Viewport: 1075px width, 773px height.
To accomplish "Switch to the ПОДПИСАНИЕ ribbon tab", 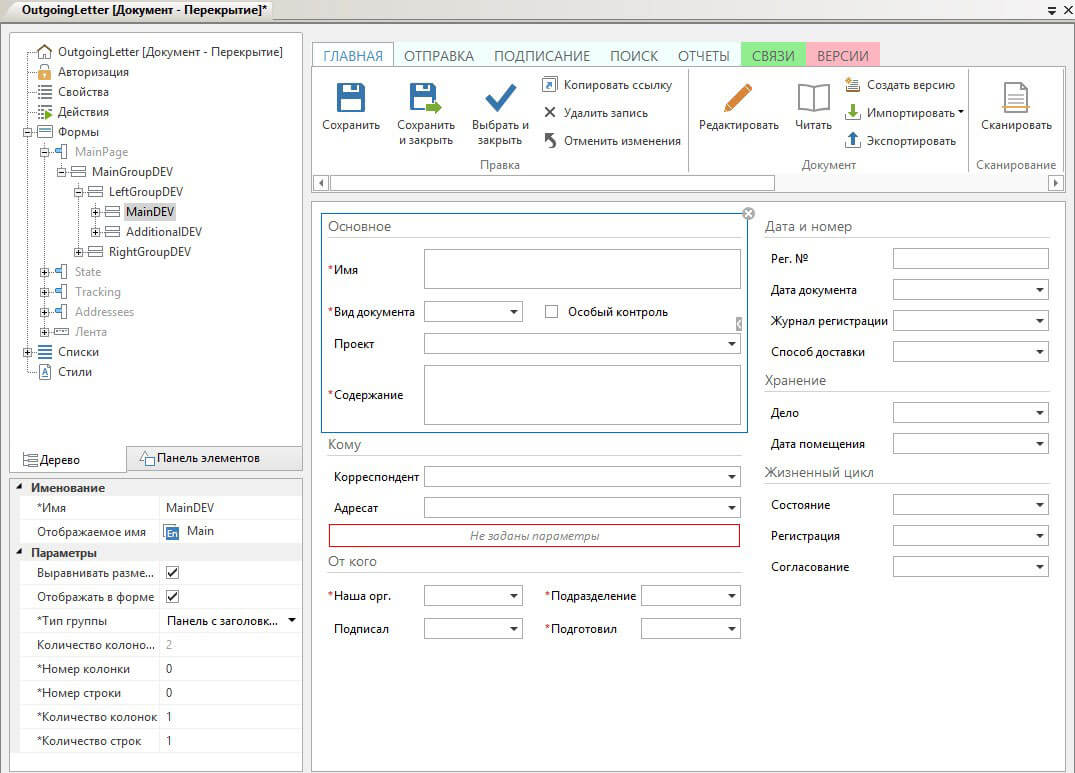I will (542, 56).
